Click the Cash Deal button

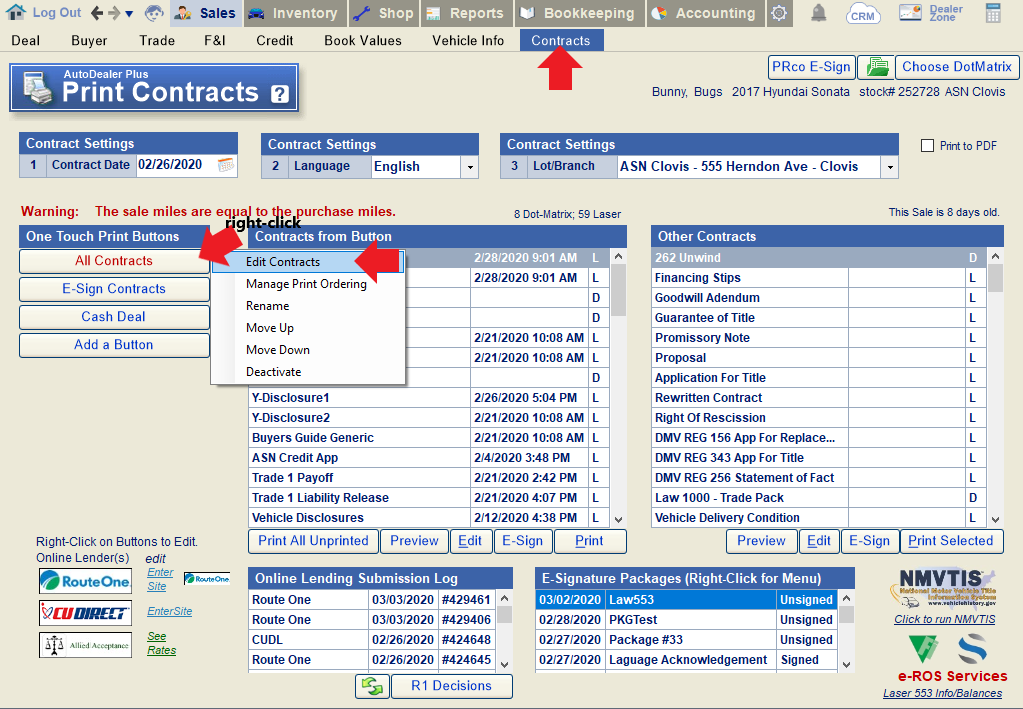click(114, 317)
